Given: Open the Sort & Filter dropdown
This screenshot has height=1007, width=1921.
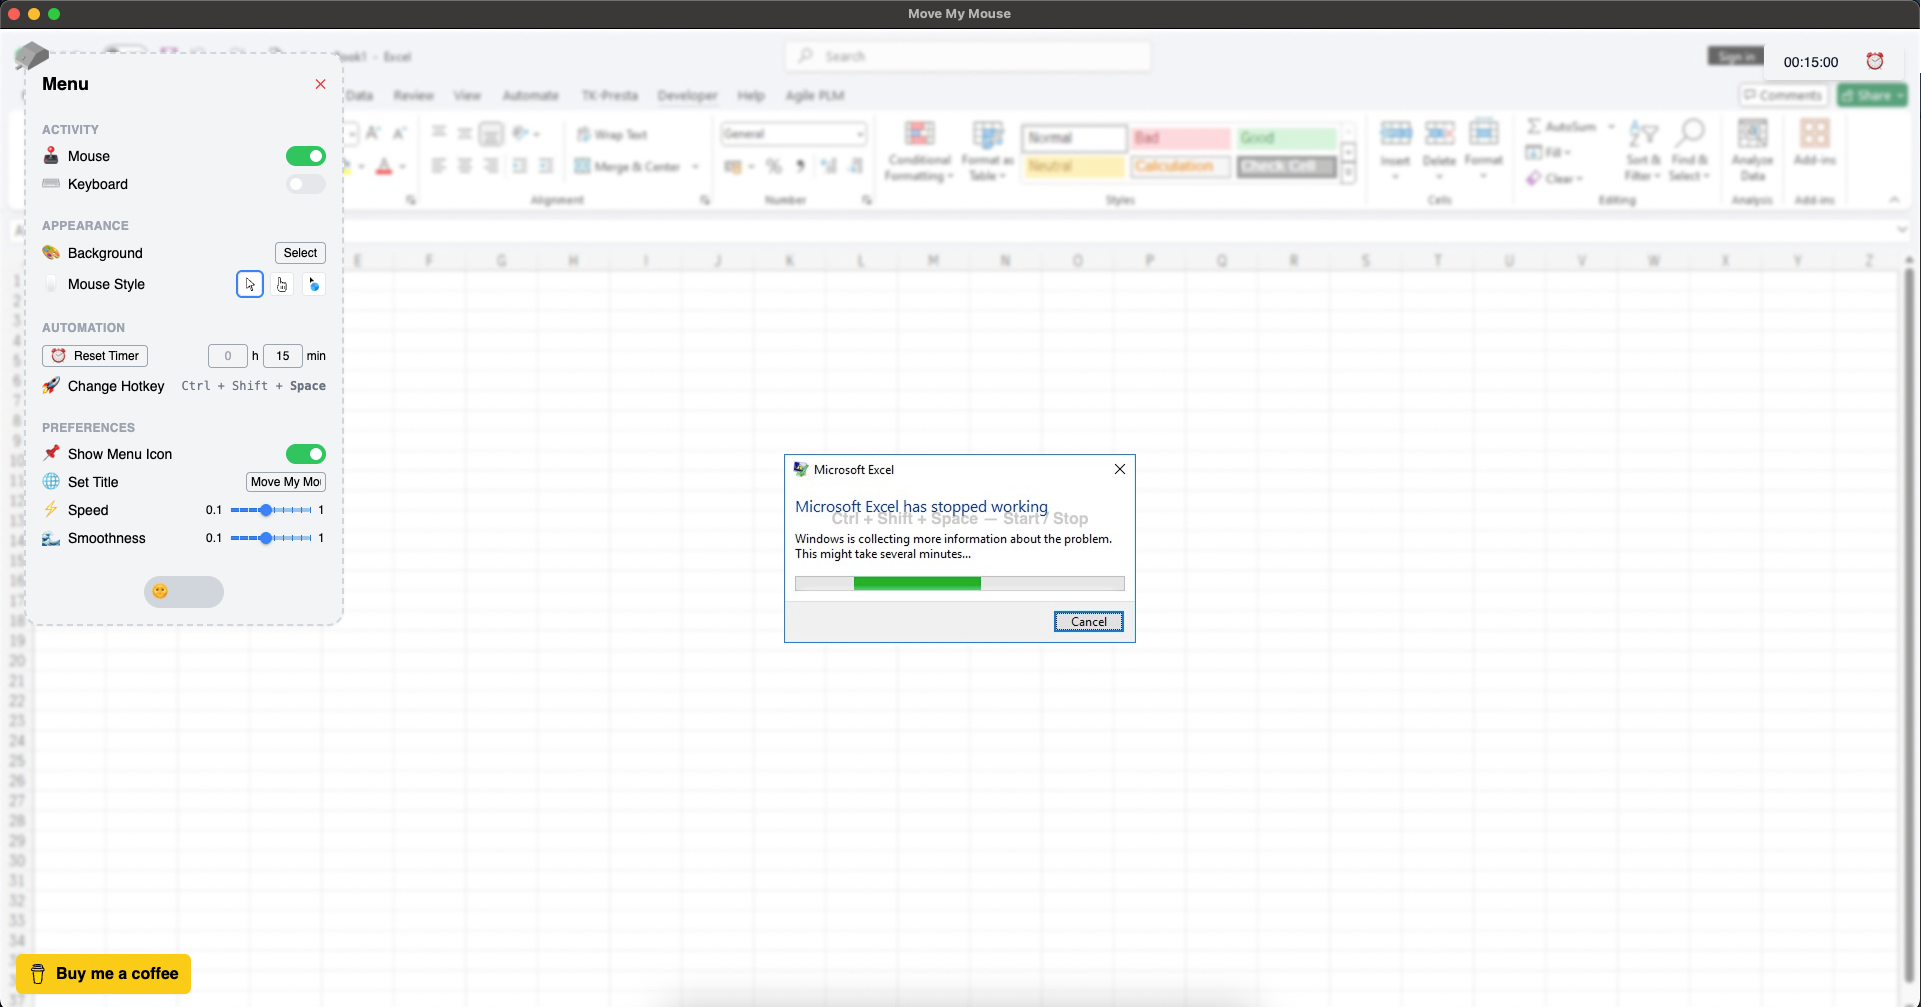Looking at the screenshot, I should [x=1643, y=150].
